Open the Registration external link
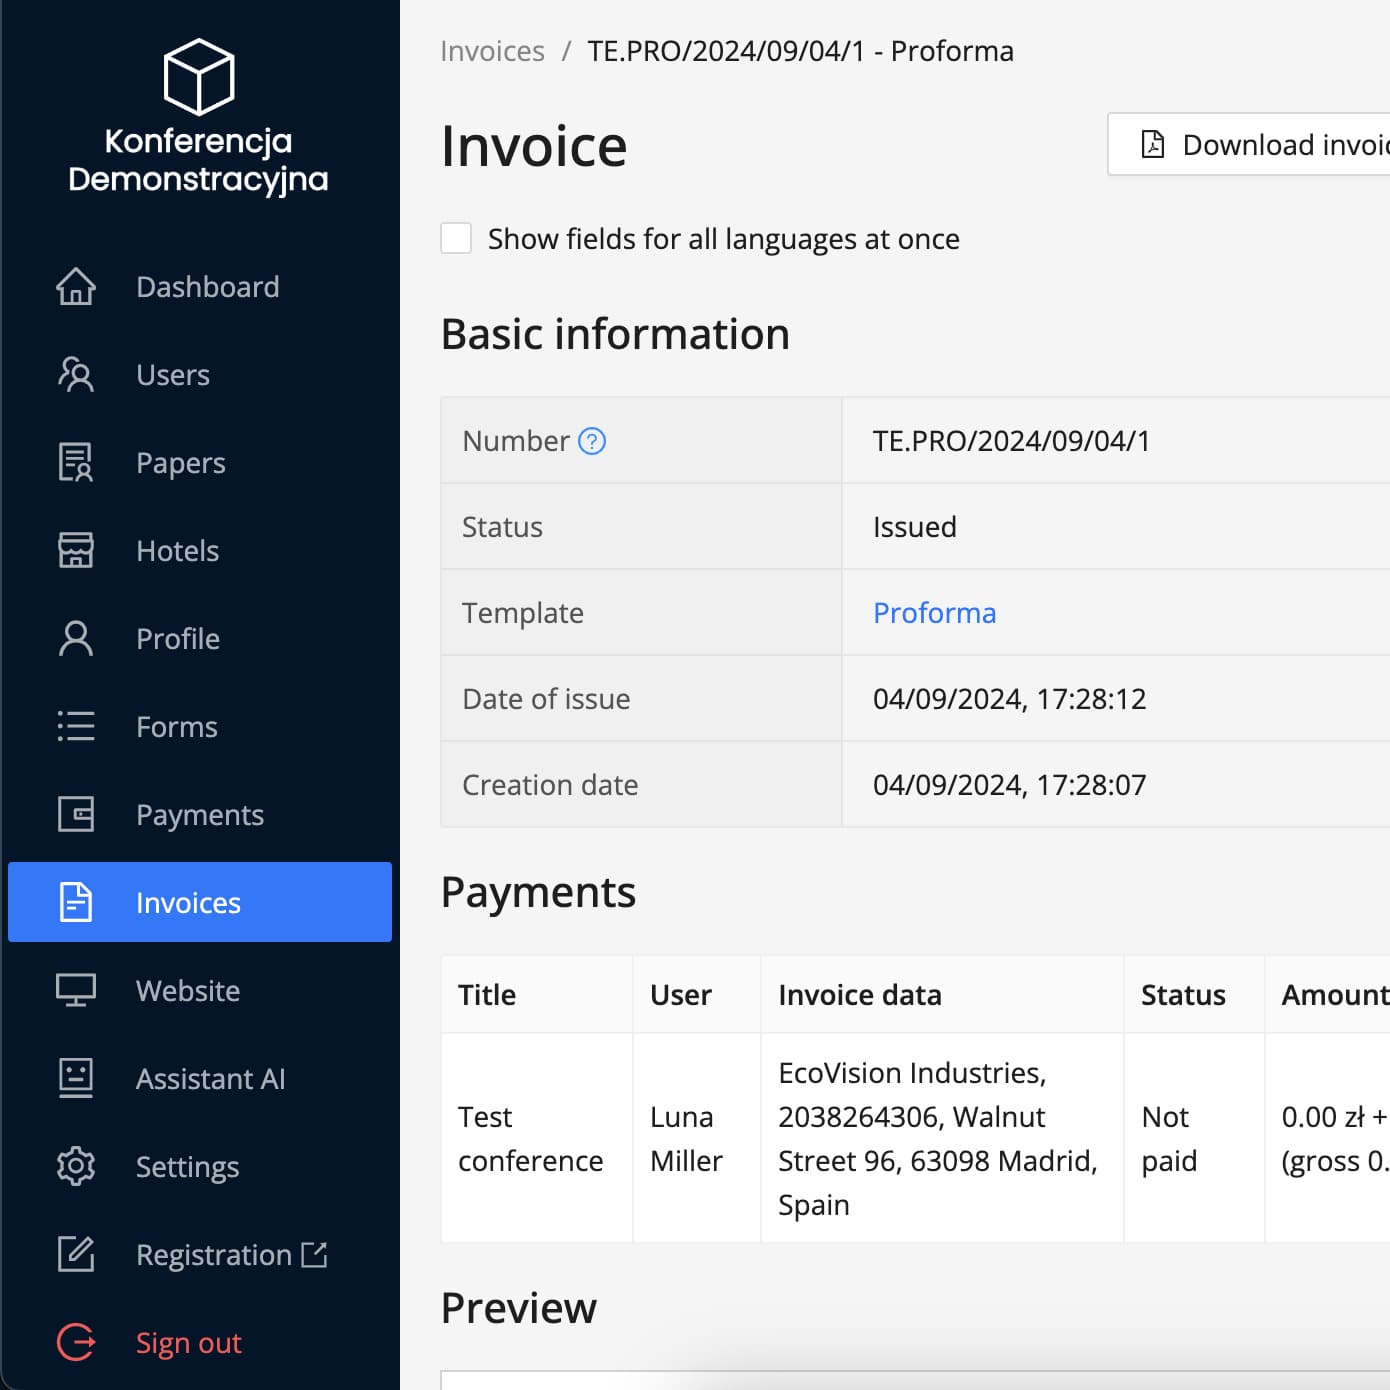 pyautogui.click(x=200, y=1255)
